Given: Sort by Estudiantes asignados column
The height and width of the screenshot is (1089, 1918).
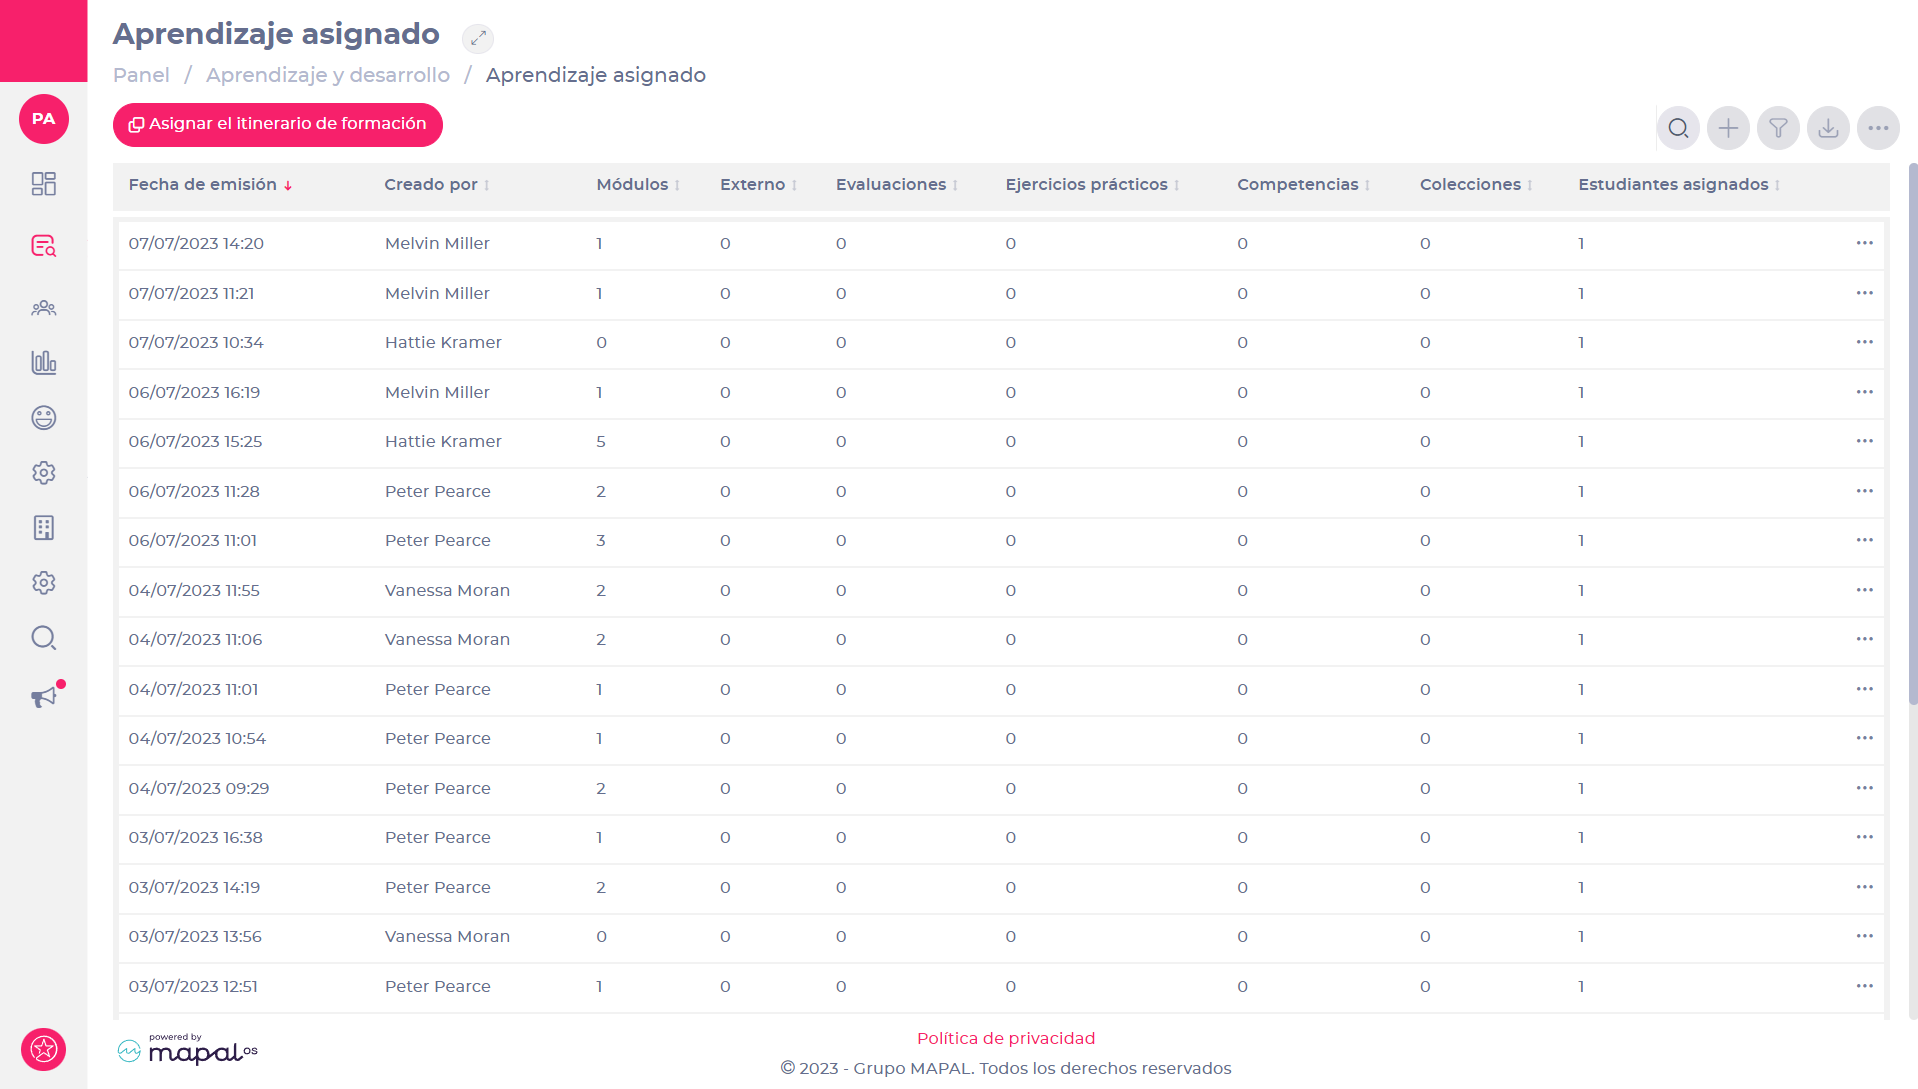Looking at the screenshot, I should tap(1679, 185).
